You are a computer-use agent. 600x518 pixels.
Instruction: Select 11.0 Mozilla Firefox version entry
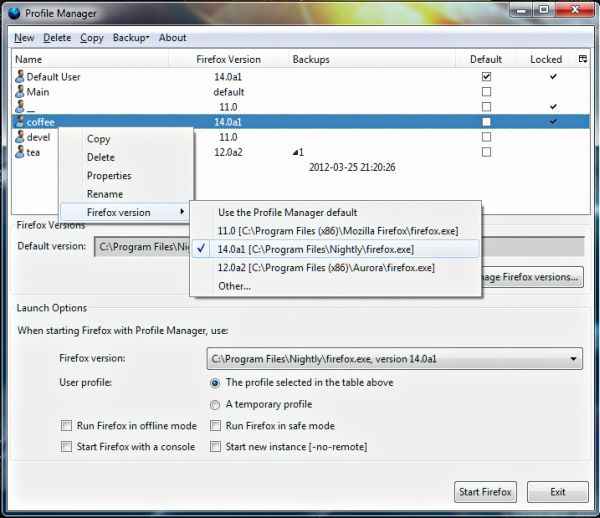click(336, 231)
